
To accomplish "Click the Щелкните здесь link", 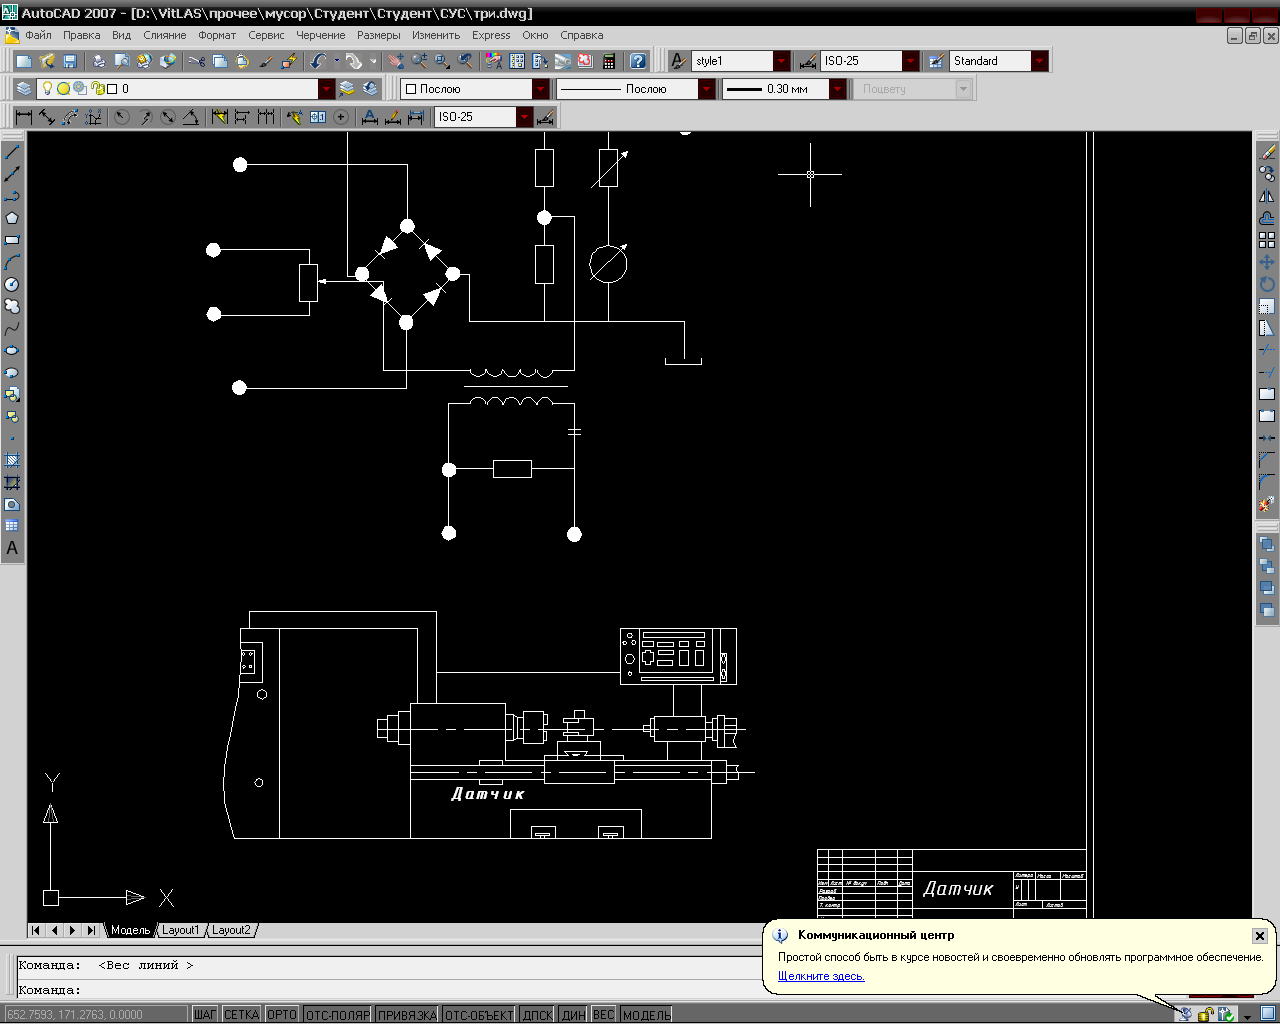I will click(x=821, y=976).
